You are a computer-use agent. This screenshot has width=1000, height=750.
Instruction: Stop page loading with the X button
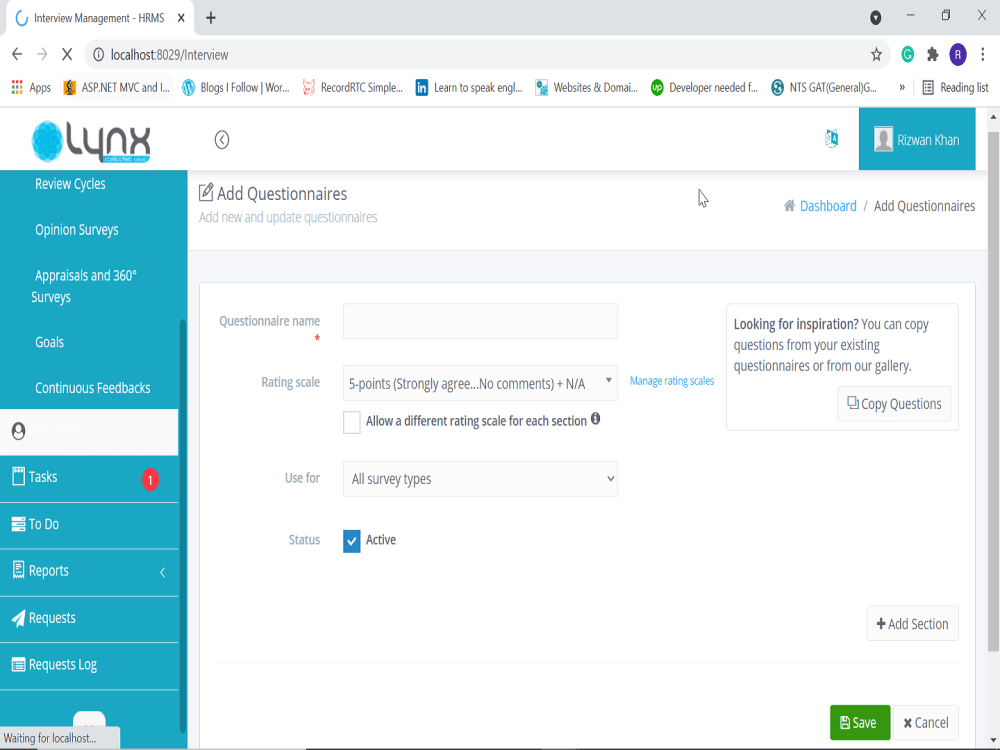(x=67, y=54)
